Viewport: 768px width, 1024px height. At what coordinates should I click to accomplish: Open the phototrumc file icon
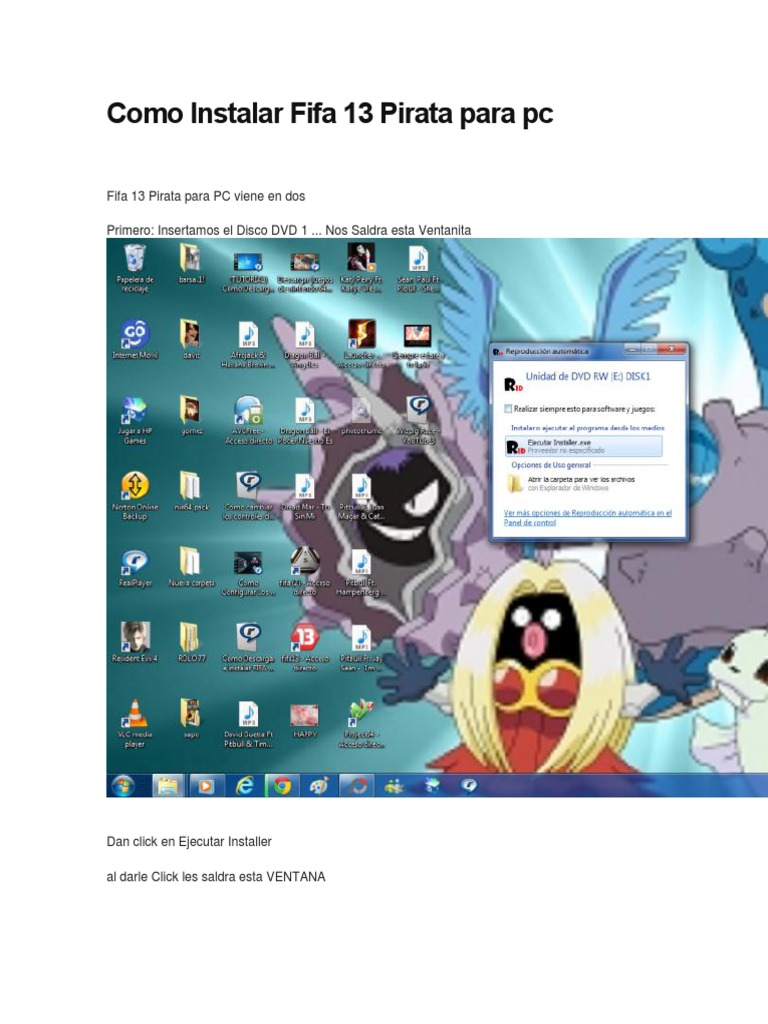click(360, 417)
